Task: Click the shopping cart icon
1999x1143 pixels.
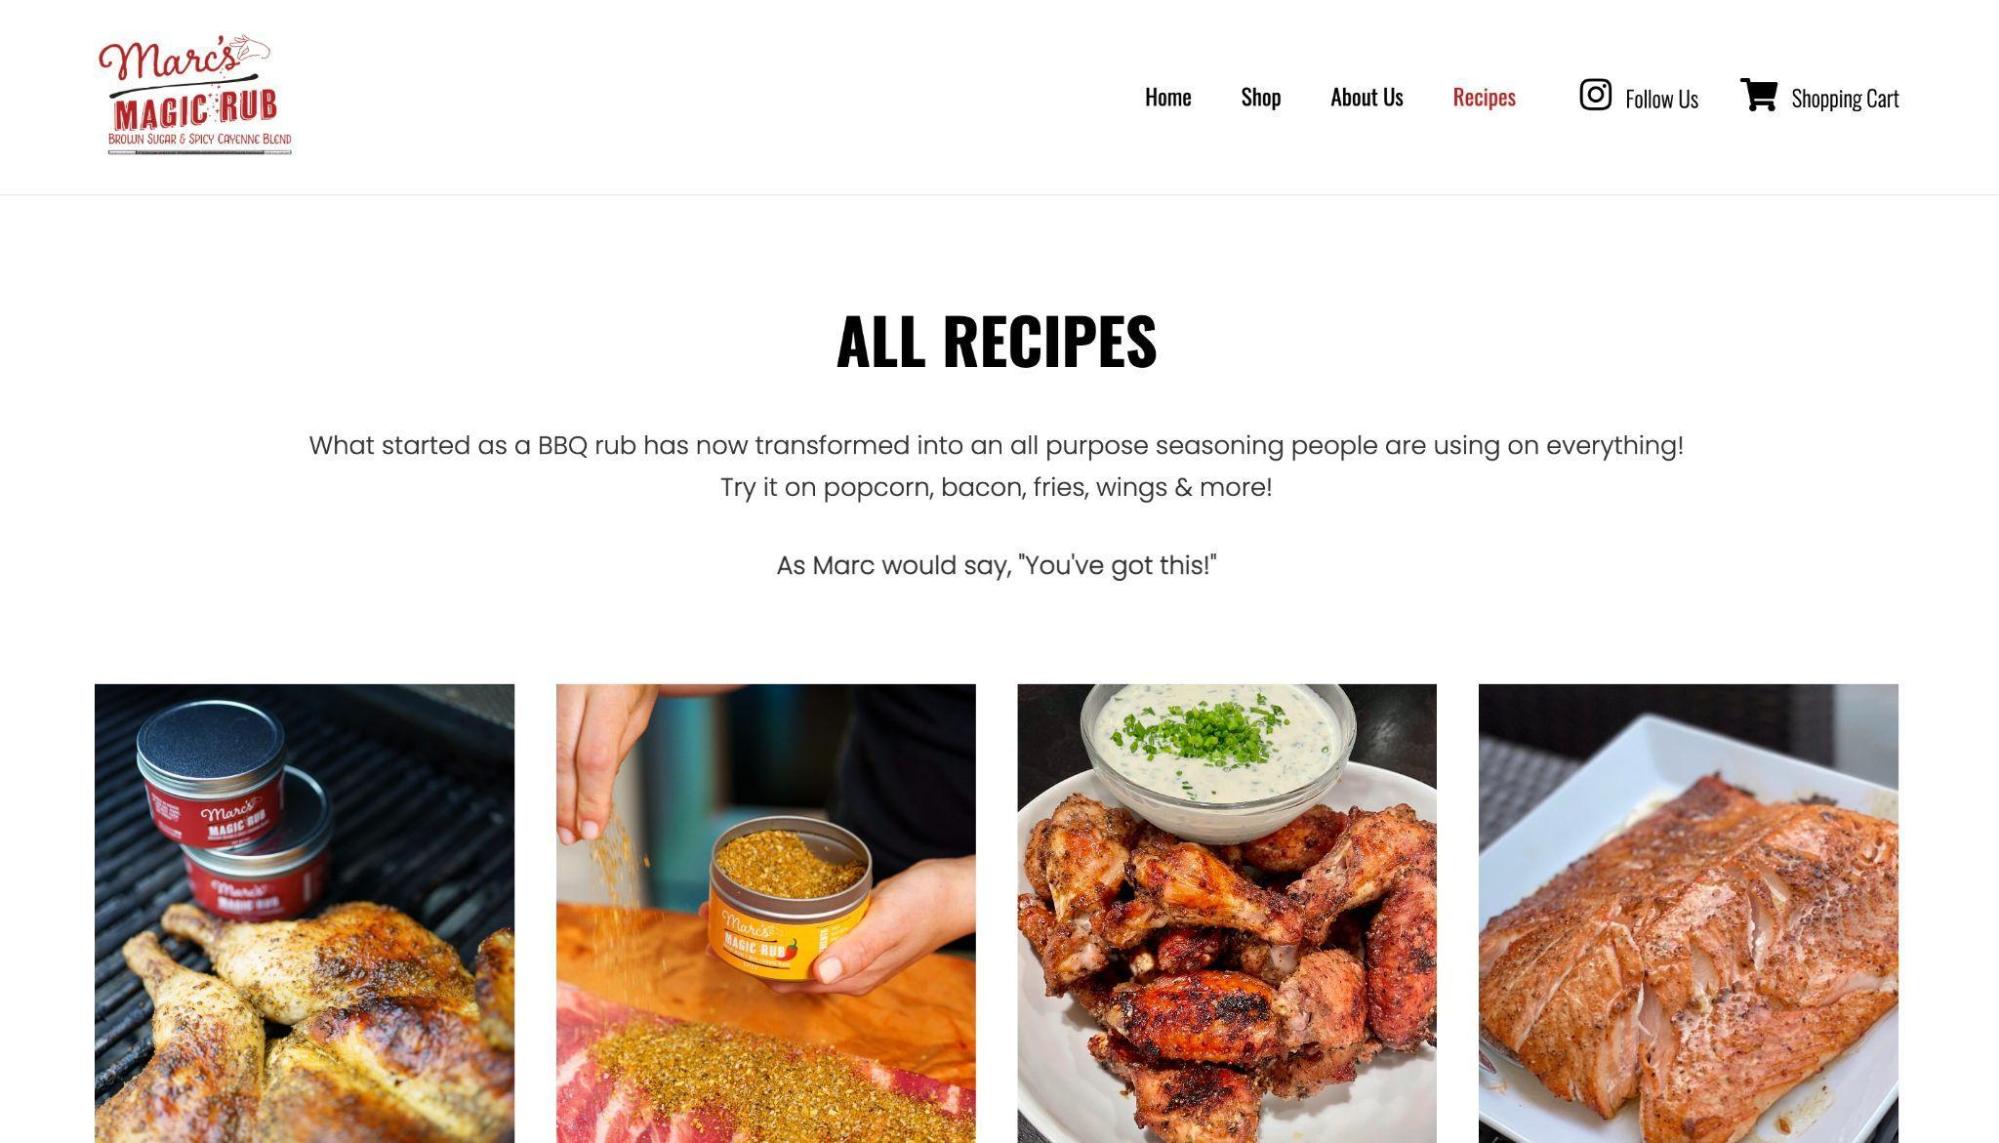Action: (x=1759, y=95)
